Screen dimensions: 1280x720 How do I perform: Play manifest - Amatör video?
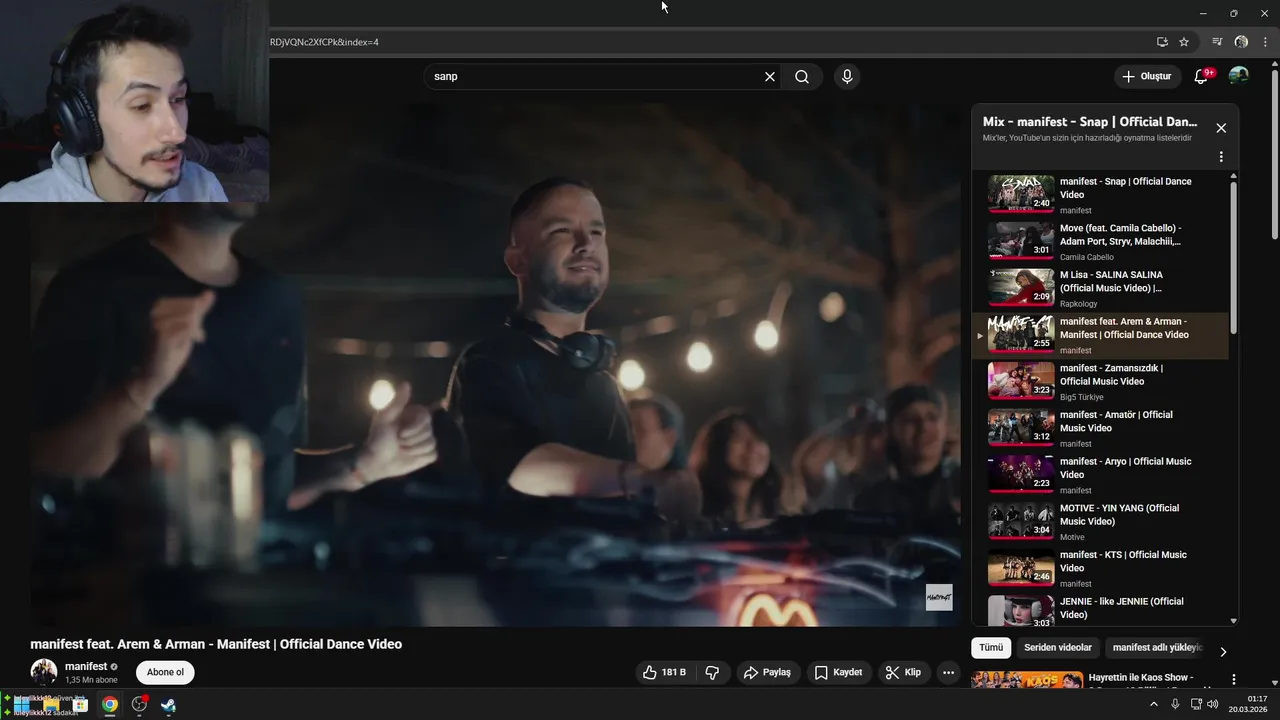coord(1100,428)
